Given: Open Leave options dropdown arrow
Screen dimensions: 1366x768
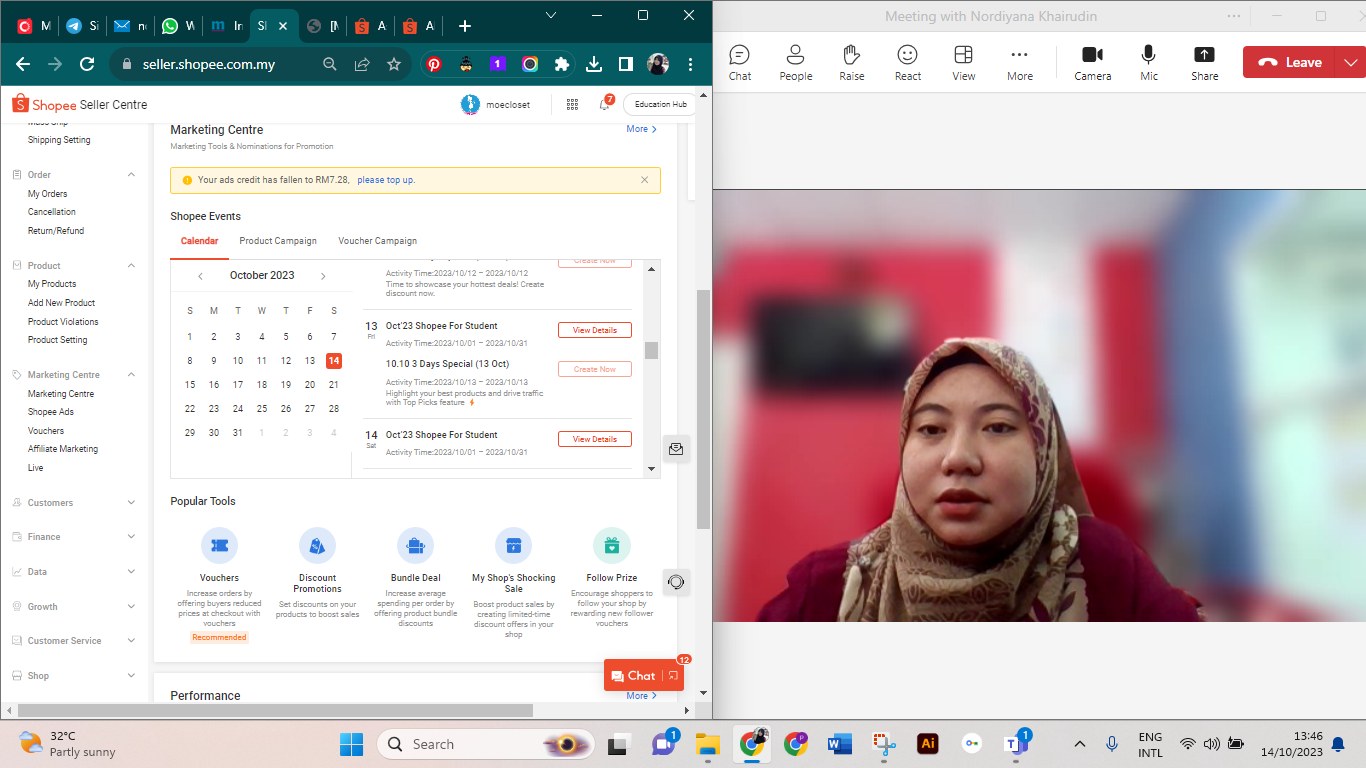Looking at the screenshot, I should pos(1352,62).
